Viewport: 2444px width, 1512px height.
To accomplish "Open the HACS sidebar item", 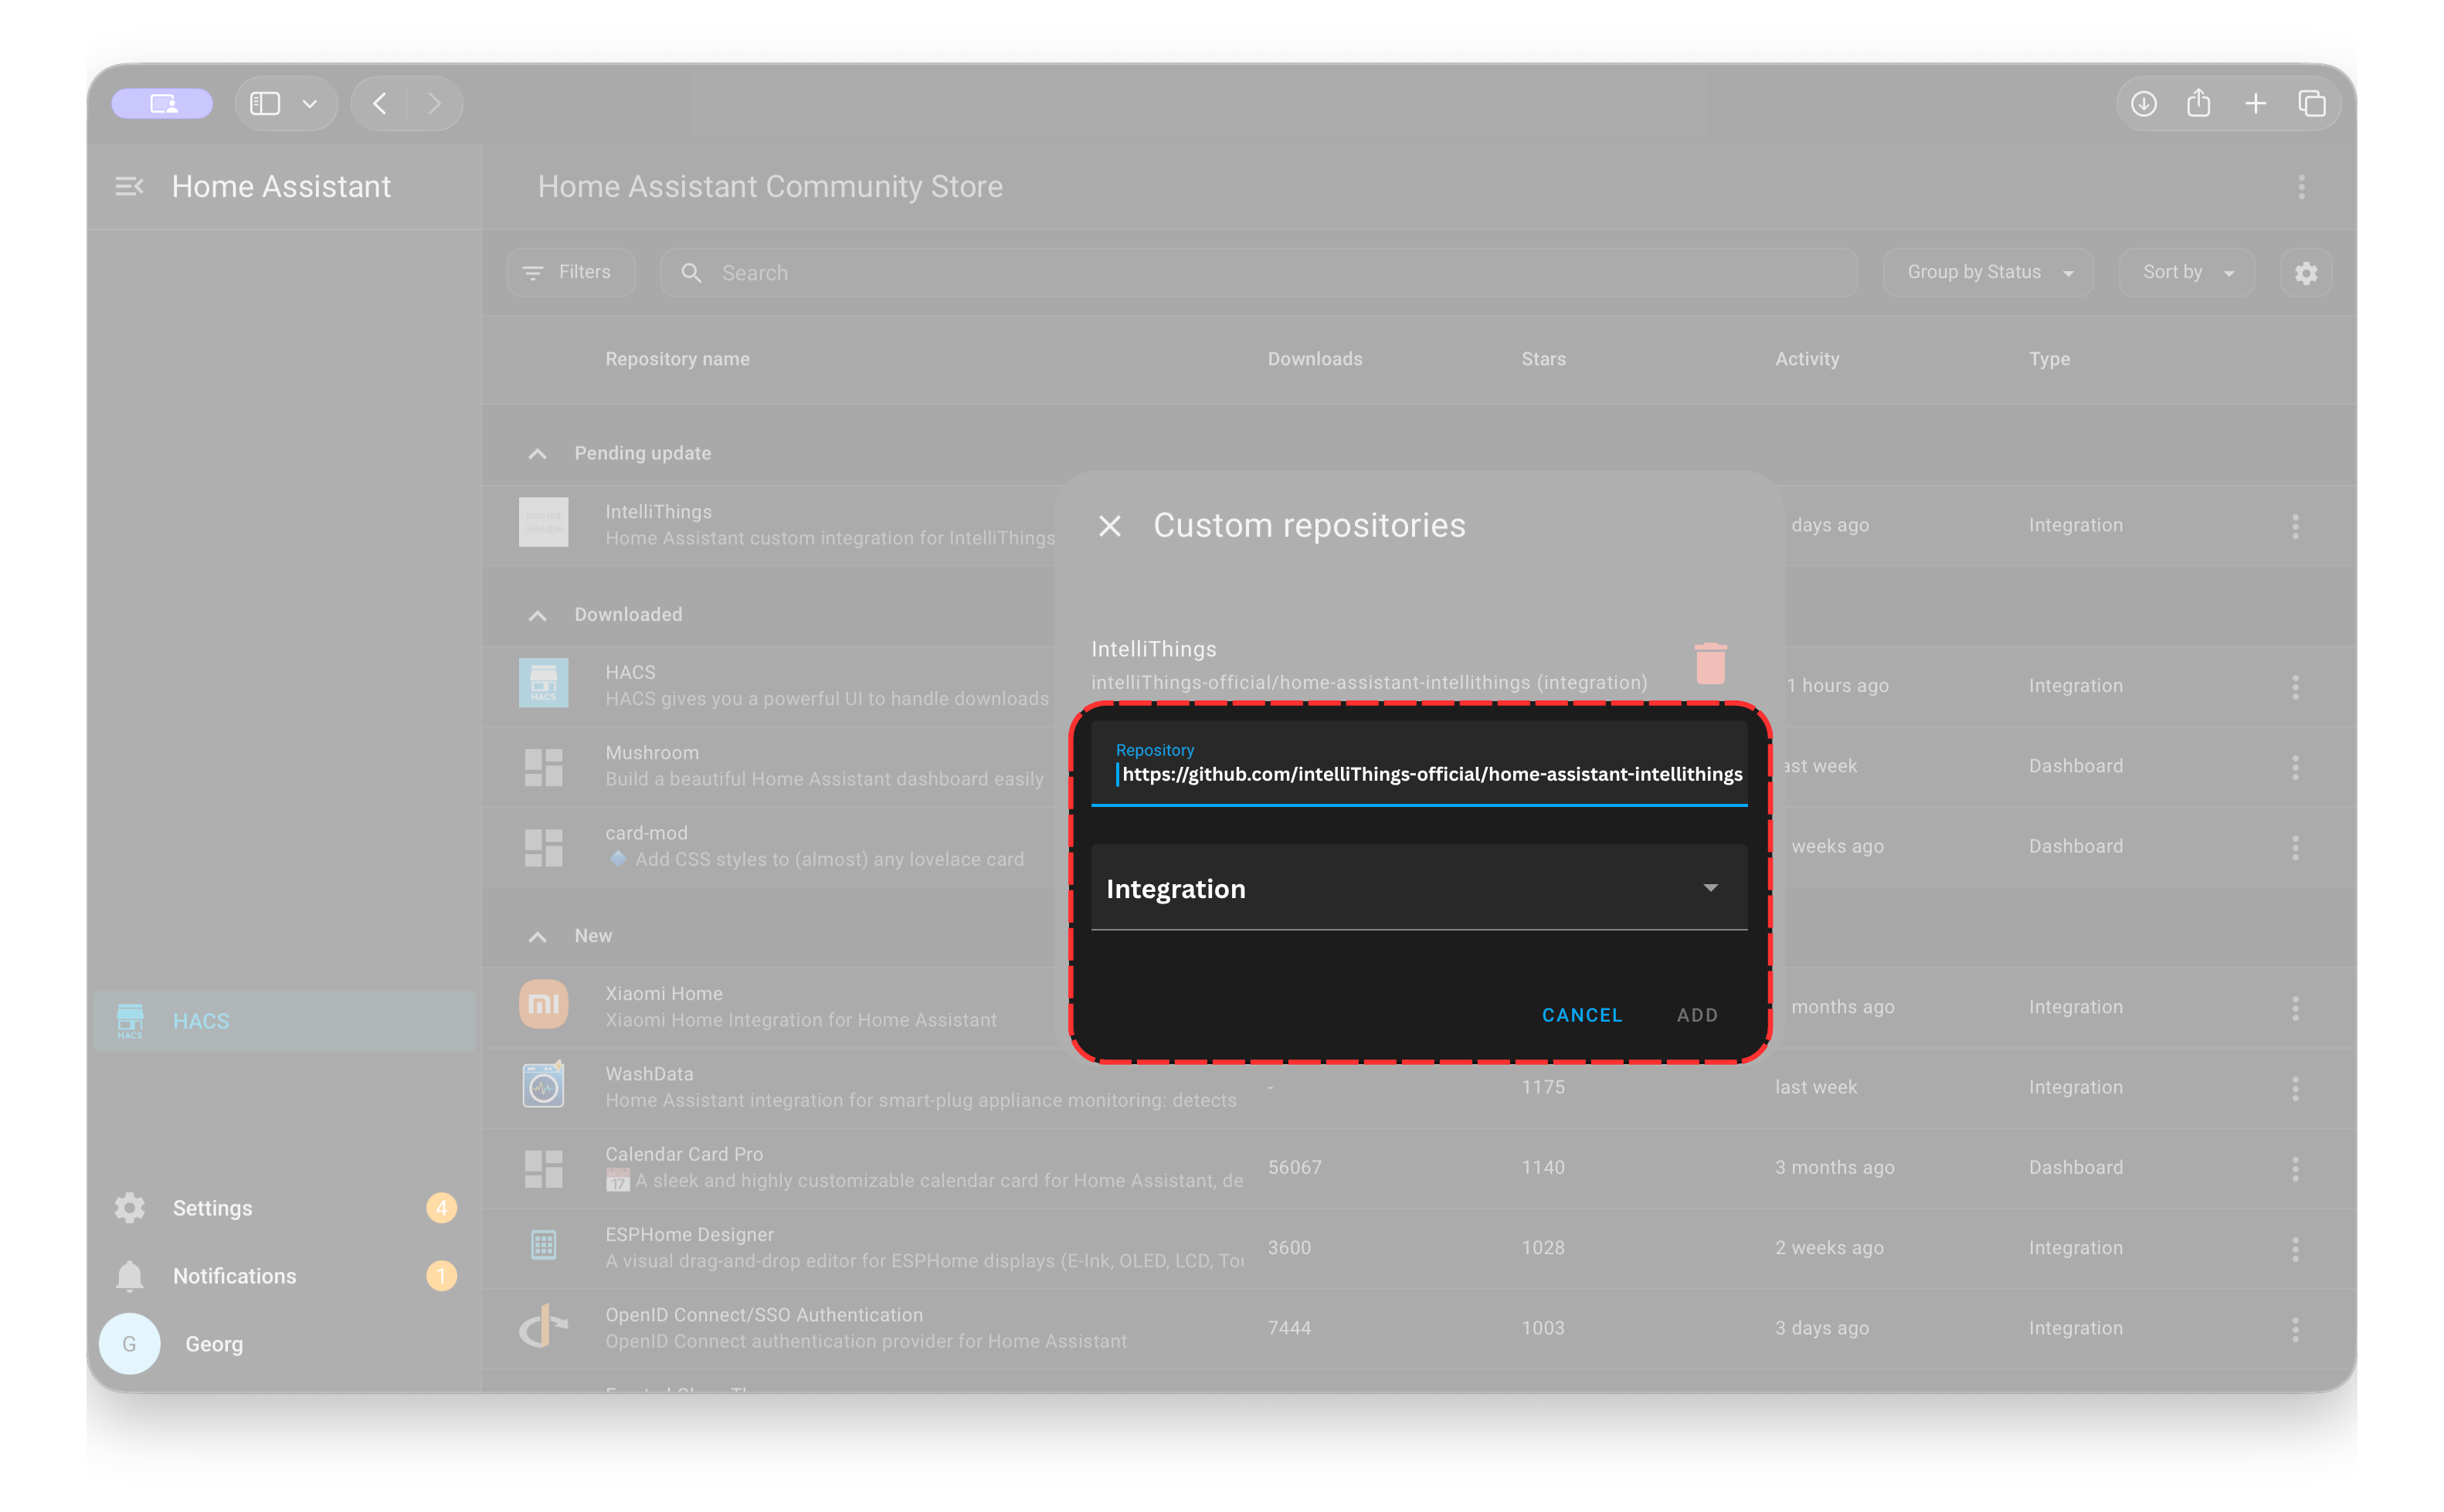I will pos(284,1021).
